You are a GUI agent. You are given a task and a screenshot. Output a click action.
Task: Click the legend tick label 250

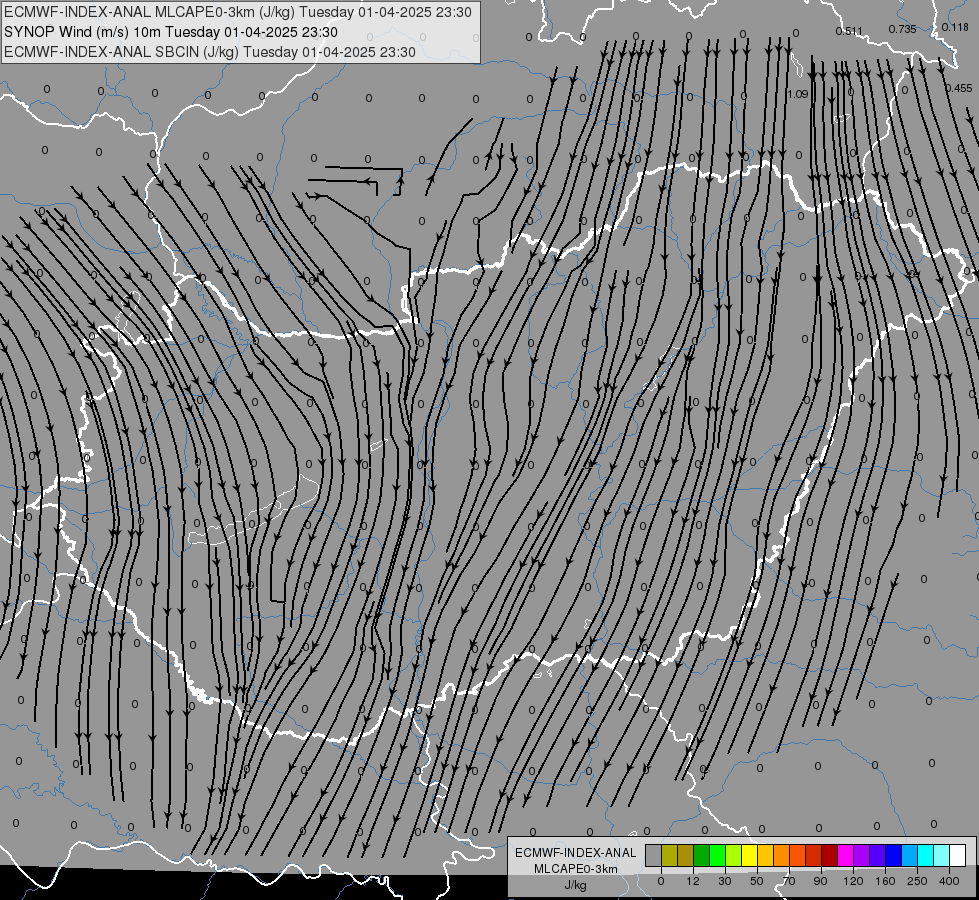pyautogui.click(x=918, y=881)
